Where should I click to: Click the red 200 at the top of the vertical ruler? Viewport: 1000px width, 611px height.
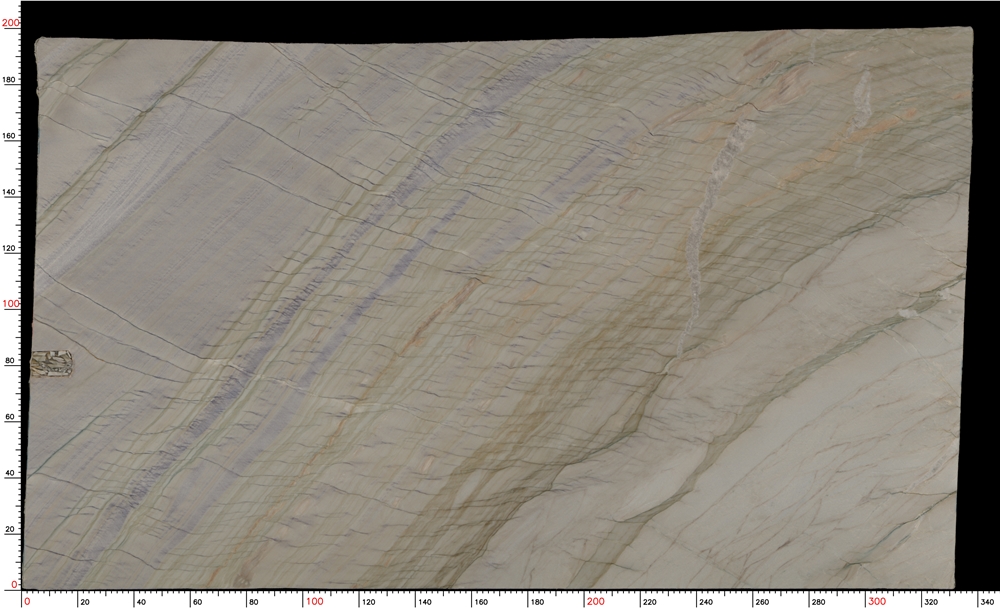coord(11,23)
